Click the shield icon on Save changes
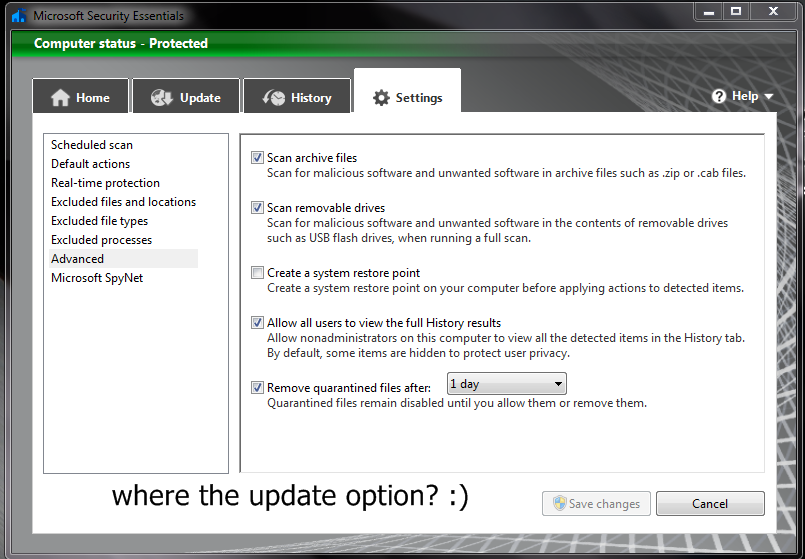The image size is (805, 559). click(x=559, y=503)
